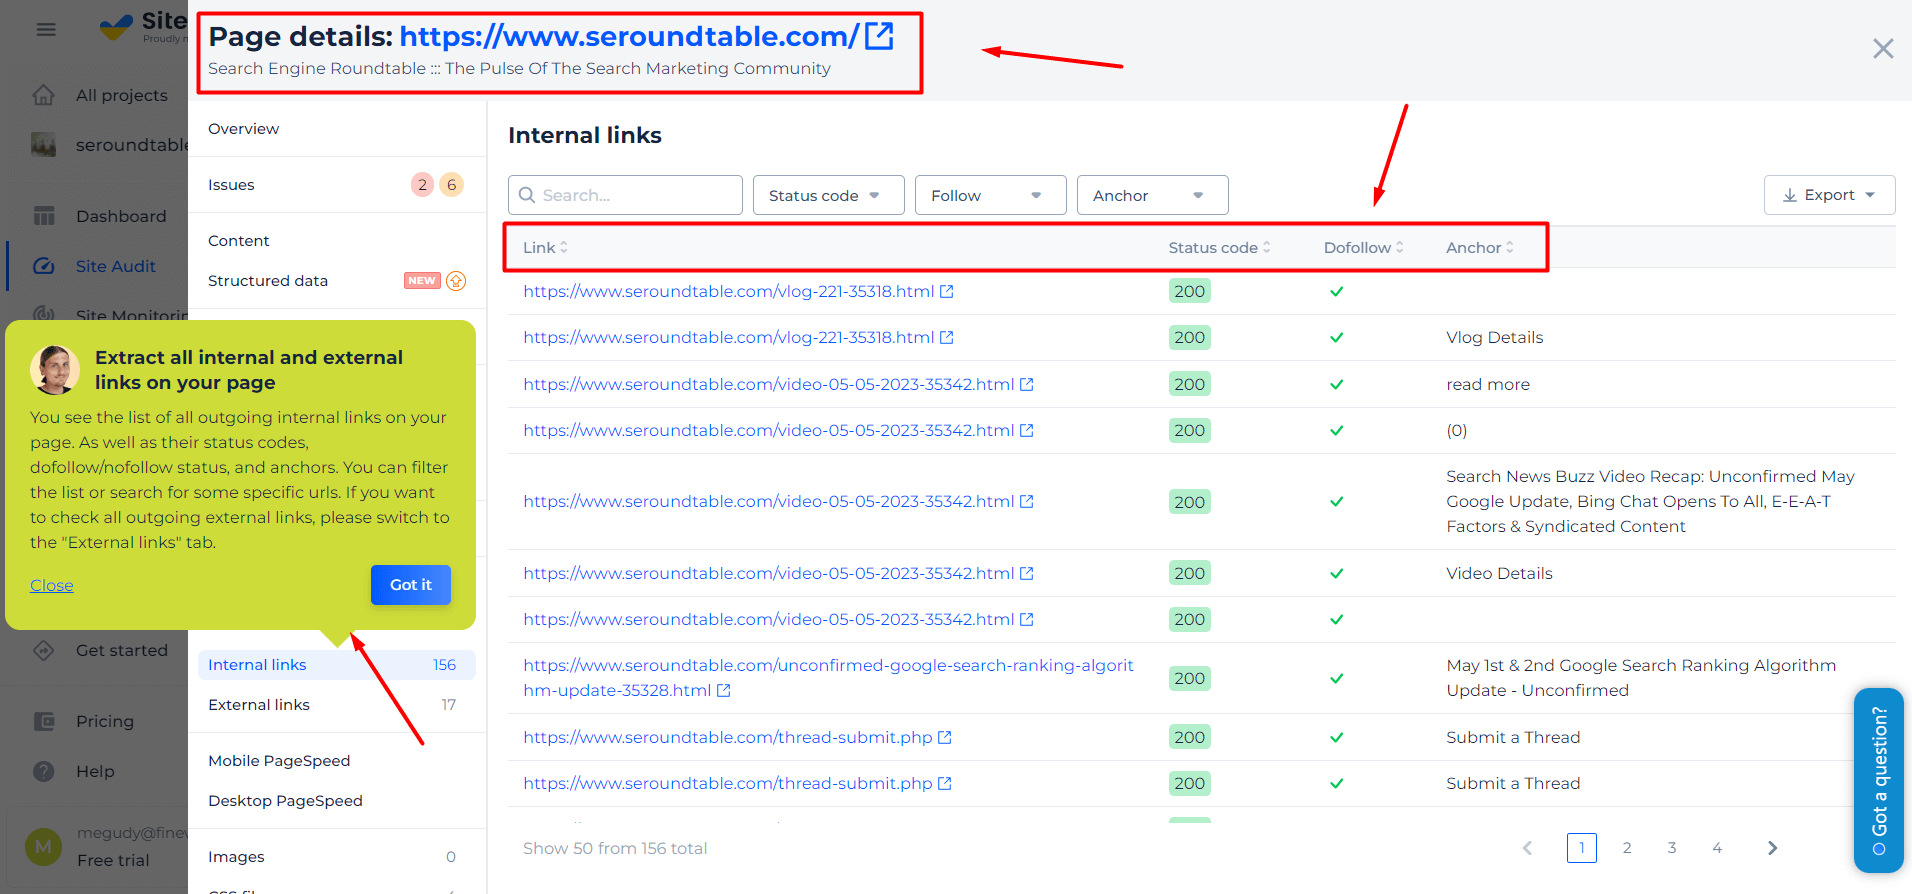Select current page 1 in pagination
This screenshot has width=1912, height=894.
(1582, 848)
